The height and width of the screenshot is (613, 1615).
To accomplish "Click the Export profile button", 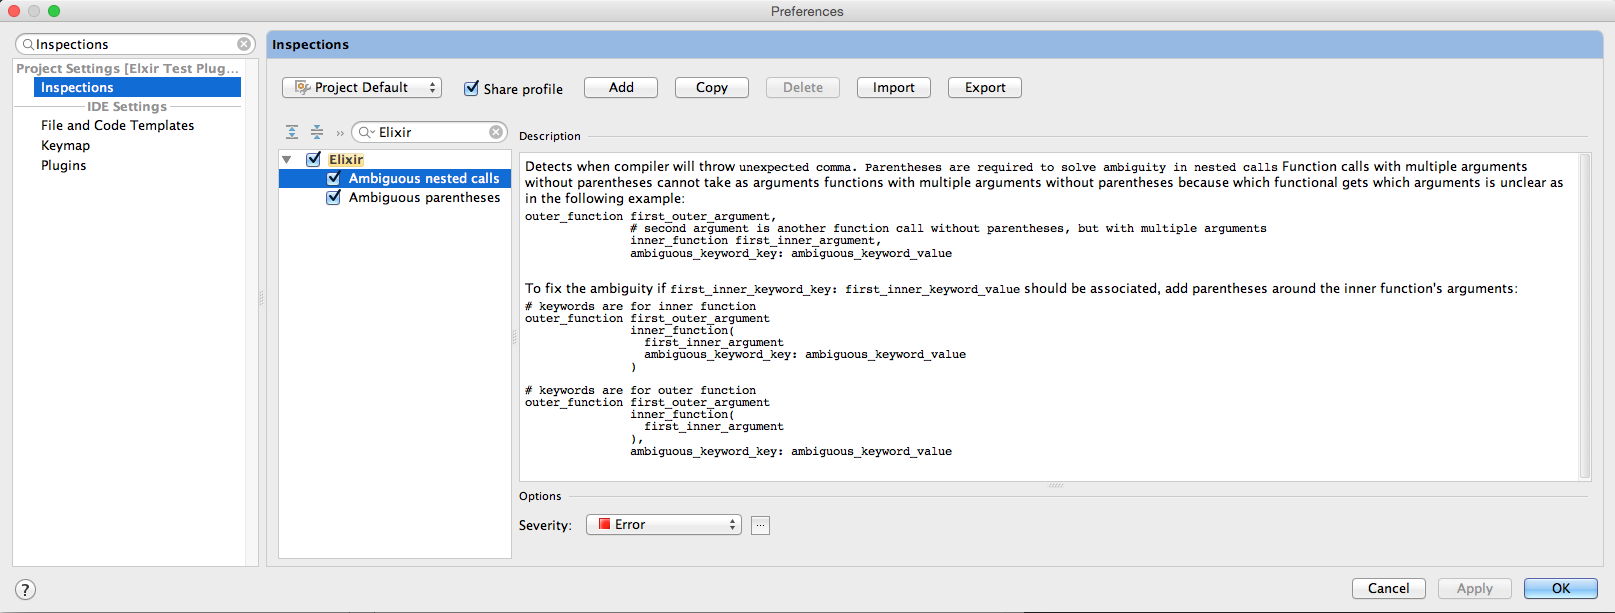I will [984, 88].
